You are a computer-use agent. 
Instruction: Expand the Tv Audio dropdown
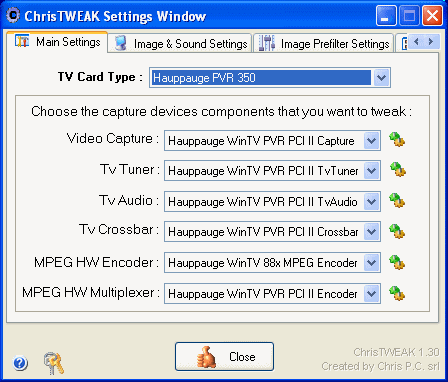coord(371,201)
